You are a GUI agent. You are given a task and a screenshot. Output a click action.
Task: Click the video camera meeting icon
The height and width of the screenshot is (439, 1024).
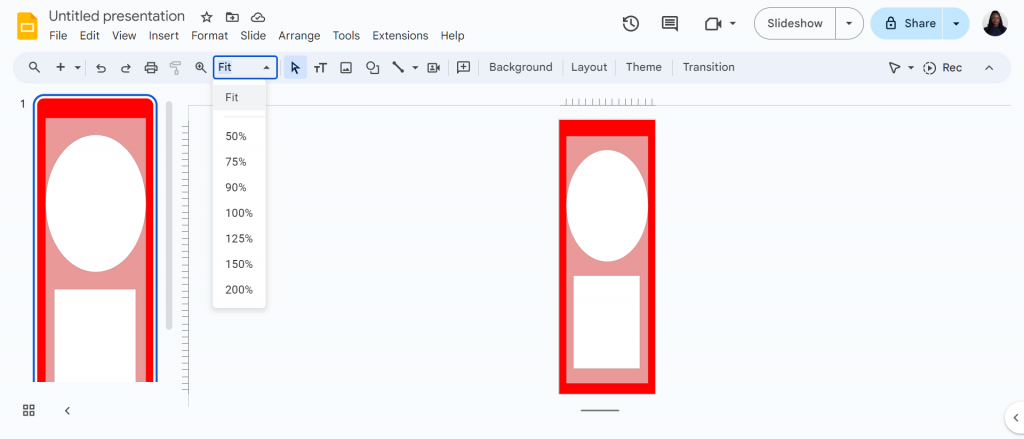(712, 24)
